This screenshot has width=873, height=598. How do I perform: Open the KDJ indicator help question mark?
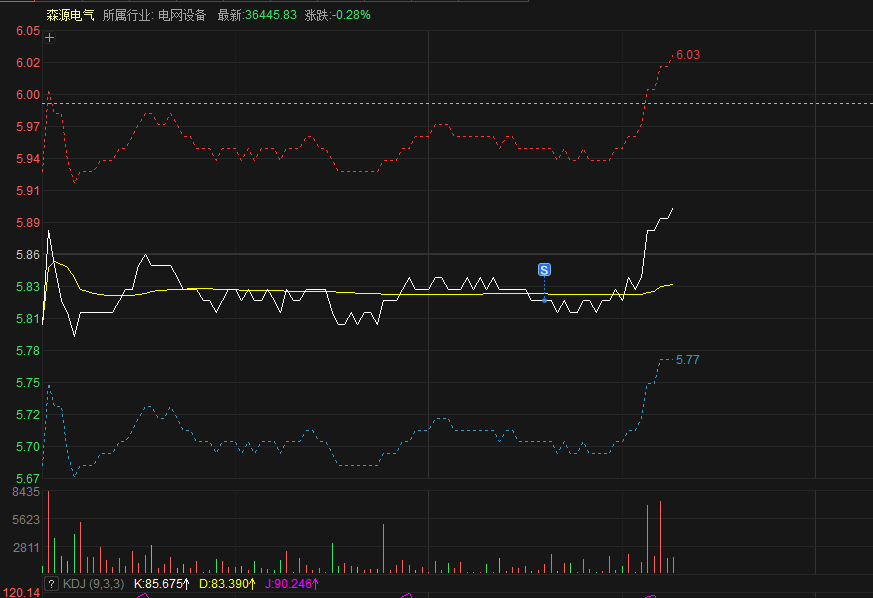[51, 584]
